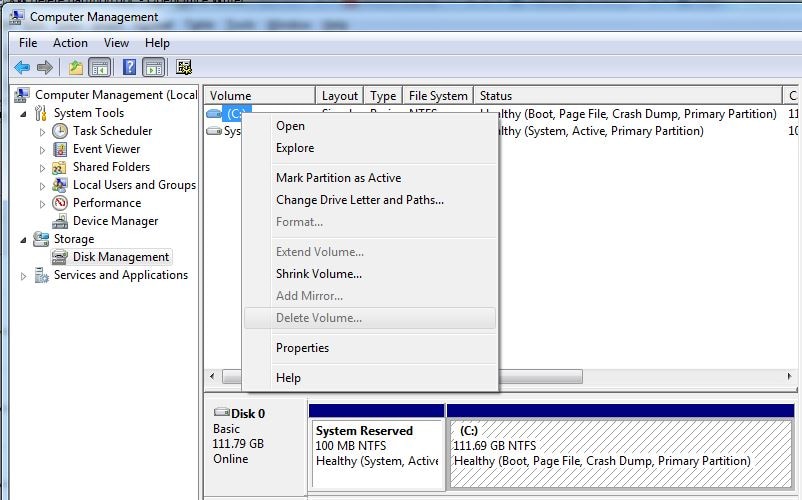This screenshot has width=802, height=500.
Task: Open the Help menu in the menu bar
Action: [157, 43]
